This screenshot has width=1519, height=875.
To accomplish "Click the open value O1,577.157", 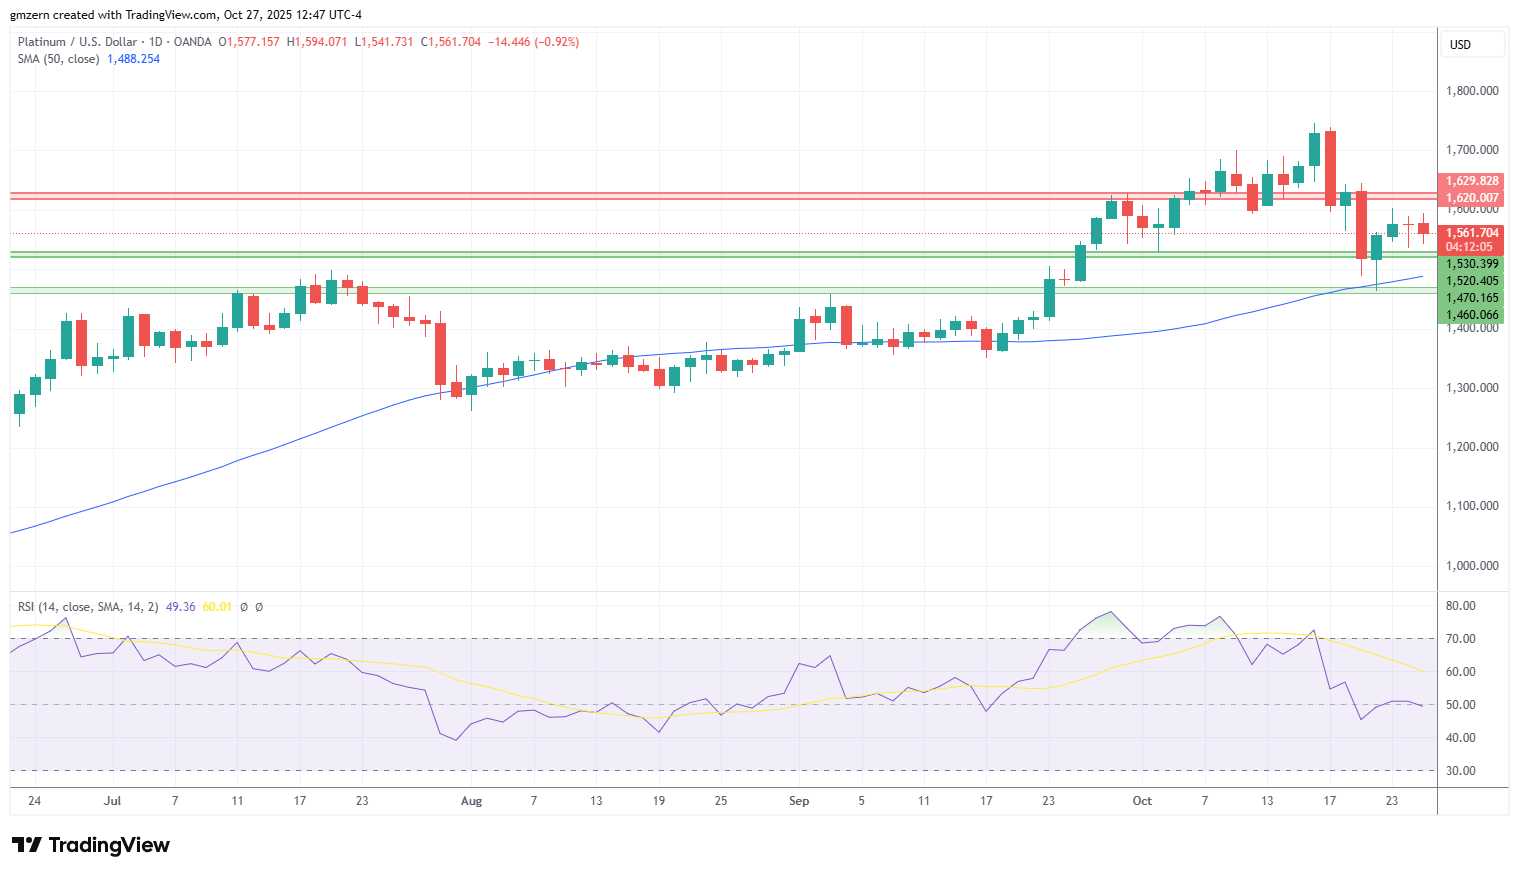I will pyautogui.click(x=250, y=42).
